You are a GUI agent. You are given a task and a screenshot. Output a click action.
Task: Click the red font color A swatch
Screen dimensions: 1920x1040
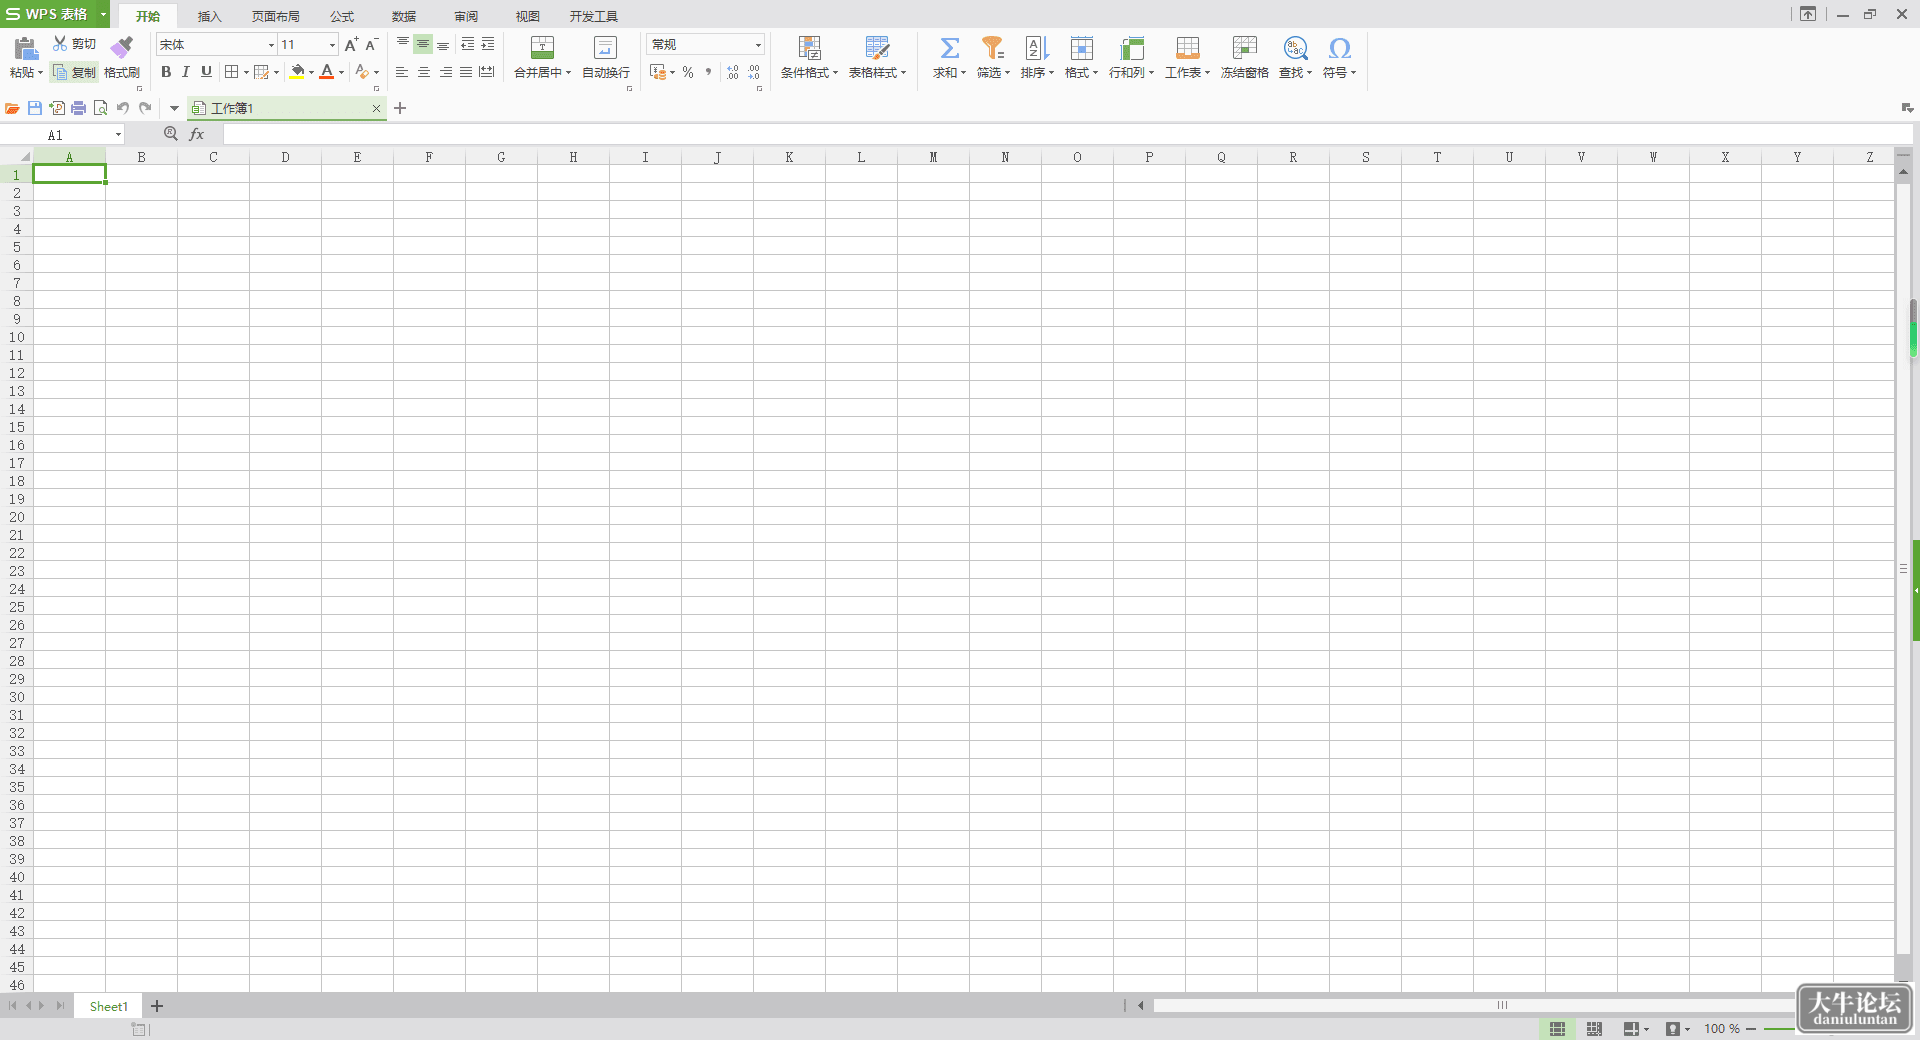[x=327, y=72]
